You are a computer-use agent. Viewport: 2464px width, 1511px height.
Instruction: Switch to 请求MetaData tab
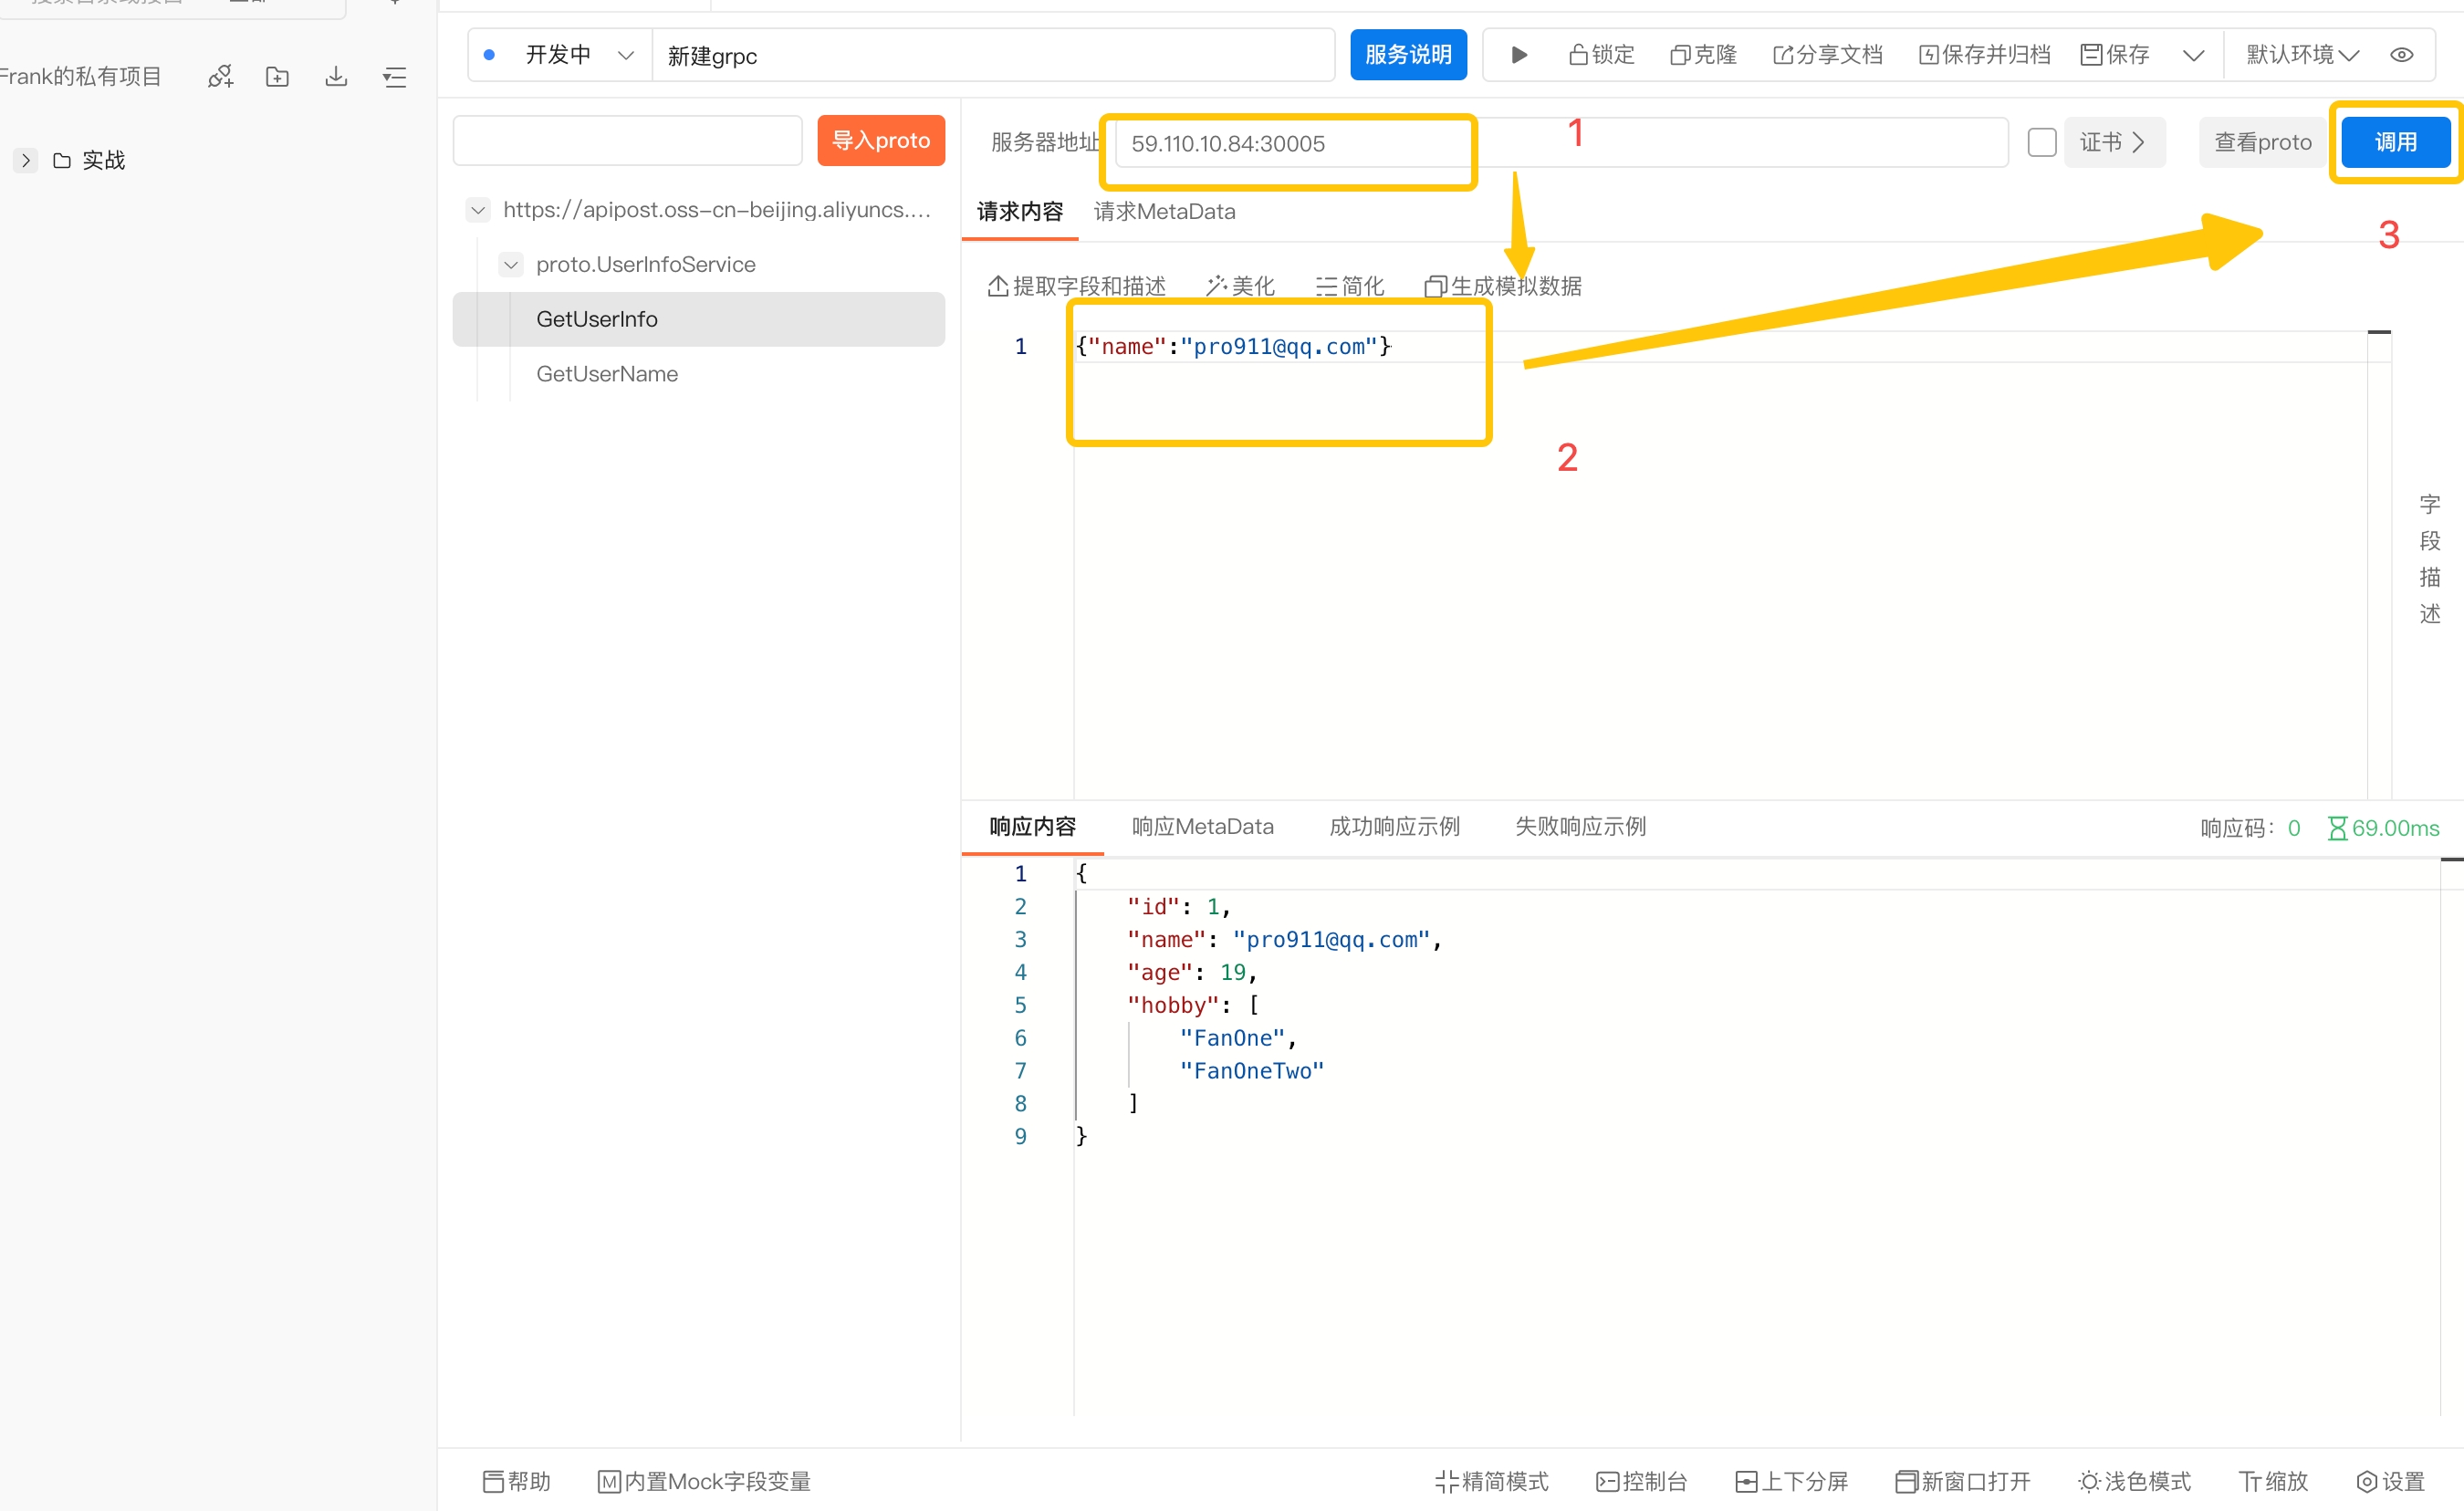click(x=1164, y=211)
